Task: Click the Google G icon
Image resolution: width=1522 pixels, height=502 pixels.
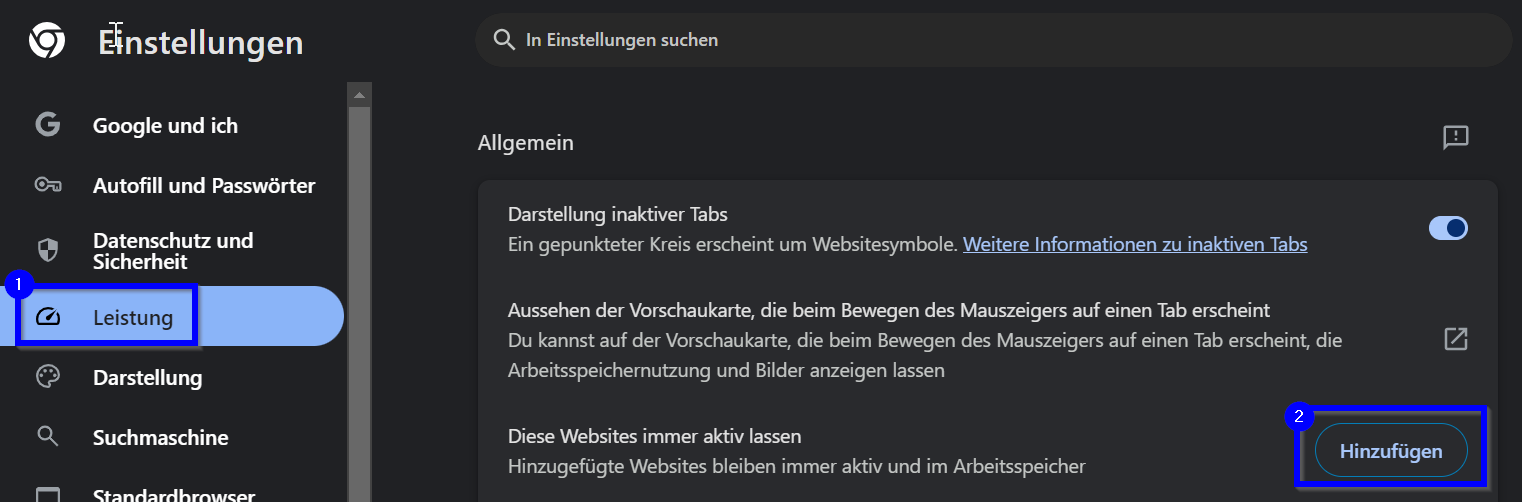Action: pyautogui.click(x=47, y=125)
